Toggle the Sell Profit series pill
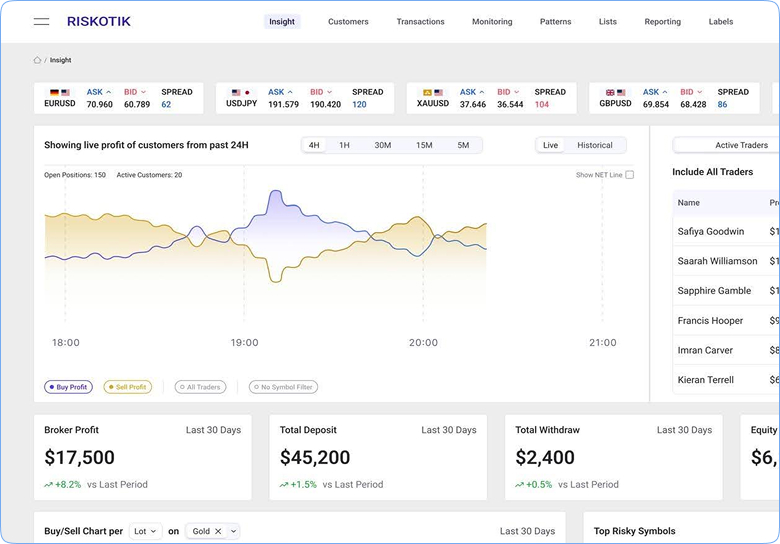 (x=127, y=387)
